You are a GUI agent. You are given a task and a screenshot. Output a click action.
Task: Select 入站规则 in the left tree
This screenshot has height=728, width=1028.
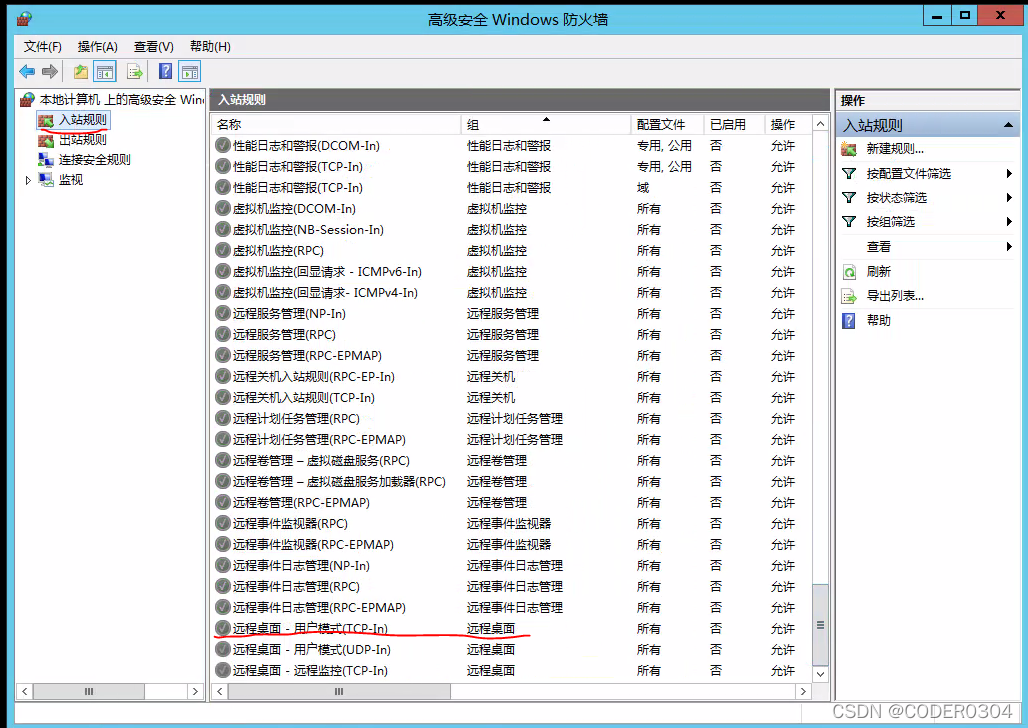[83, 120]
